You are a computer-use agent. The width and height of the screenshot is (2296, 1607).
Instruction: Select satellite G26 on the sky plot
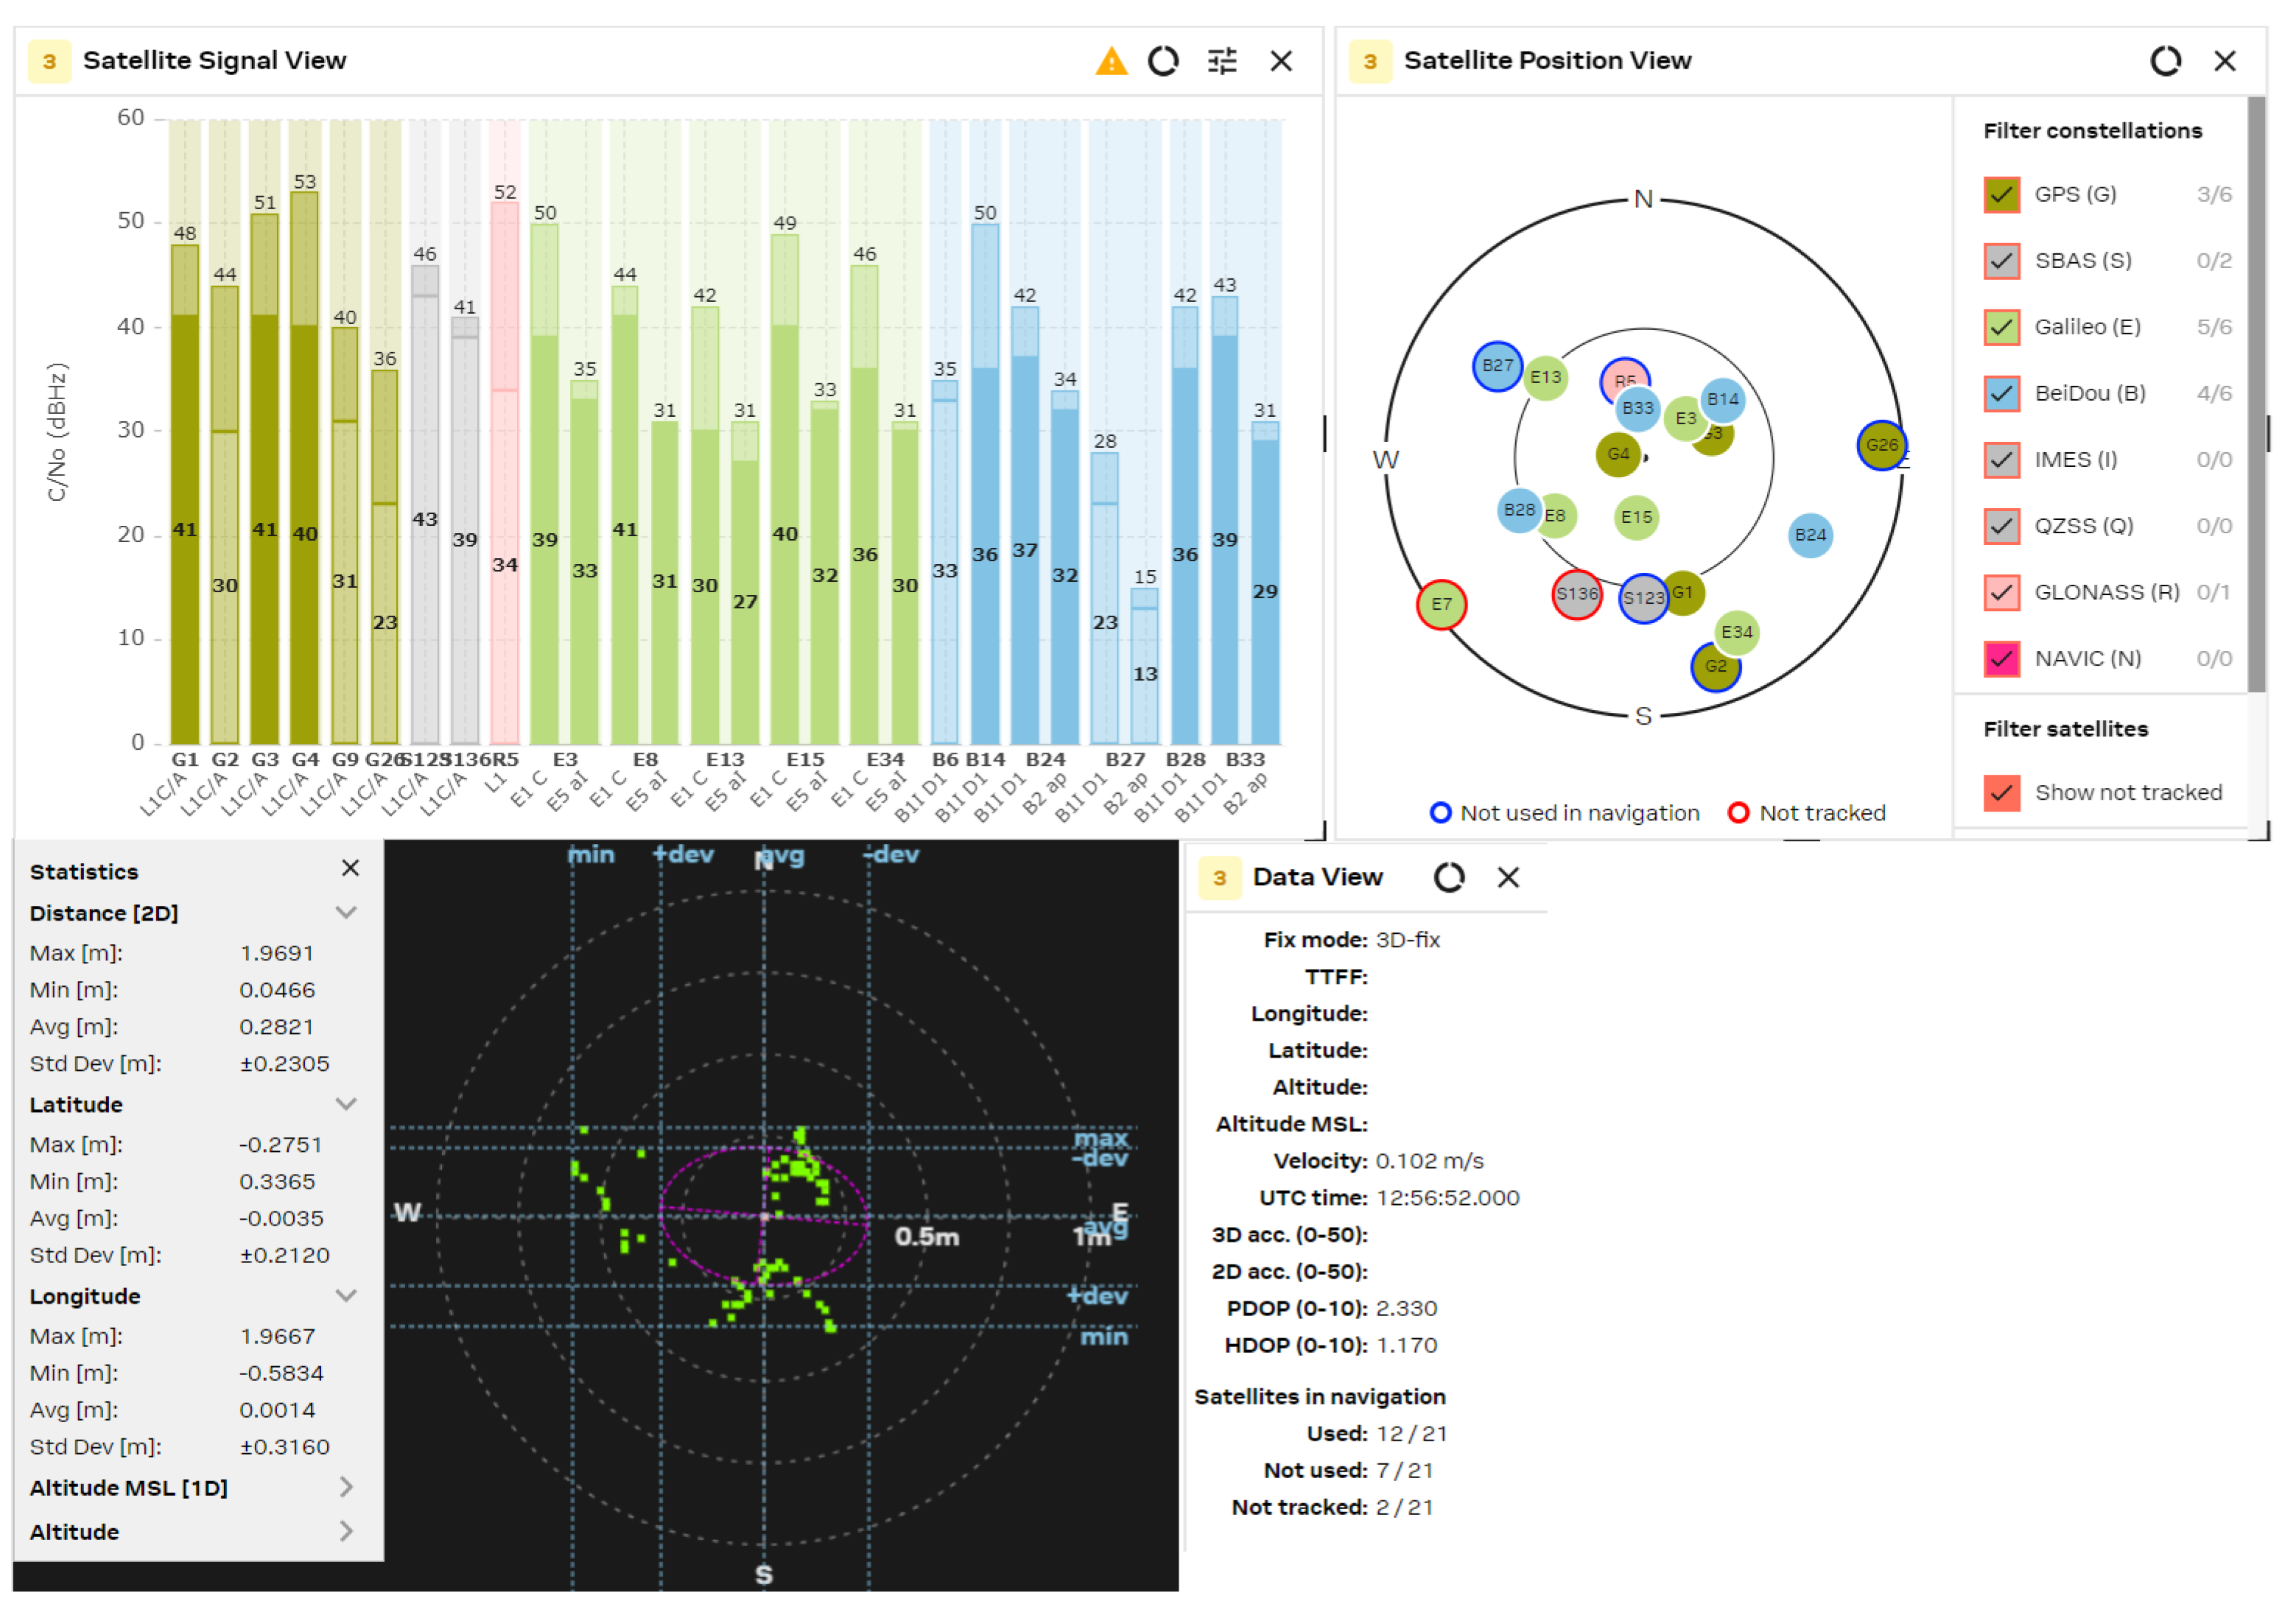coord(1881,445)
